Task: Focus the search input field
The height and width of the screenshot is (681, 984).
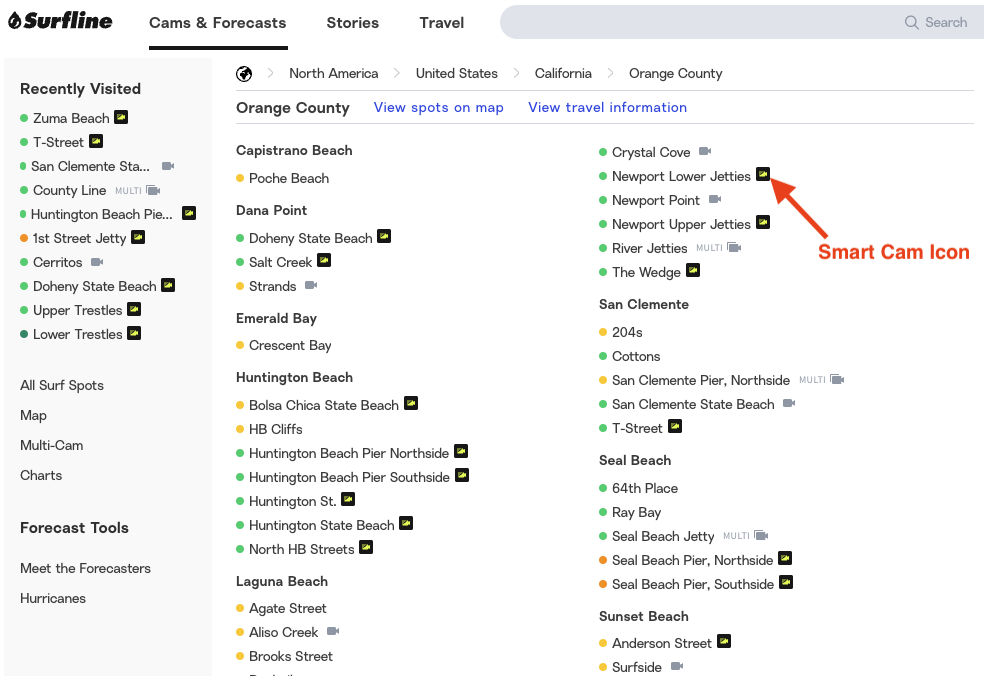Action: [742, 23]
